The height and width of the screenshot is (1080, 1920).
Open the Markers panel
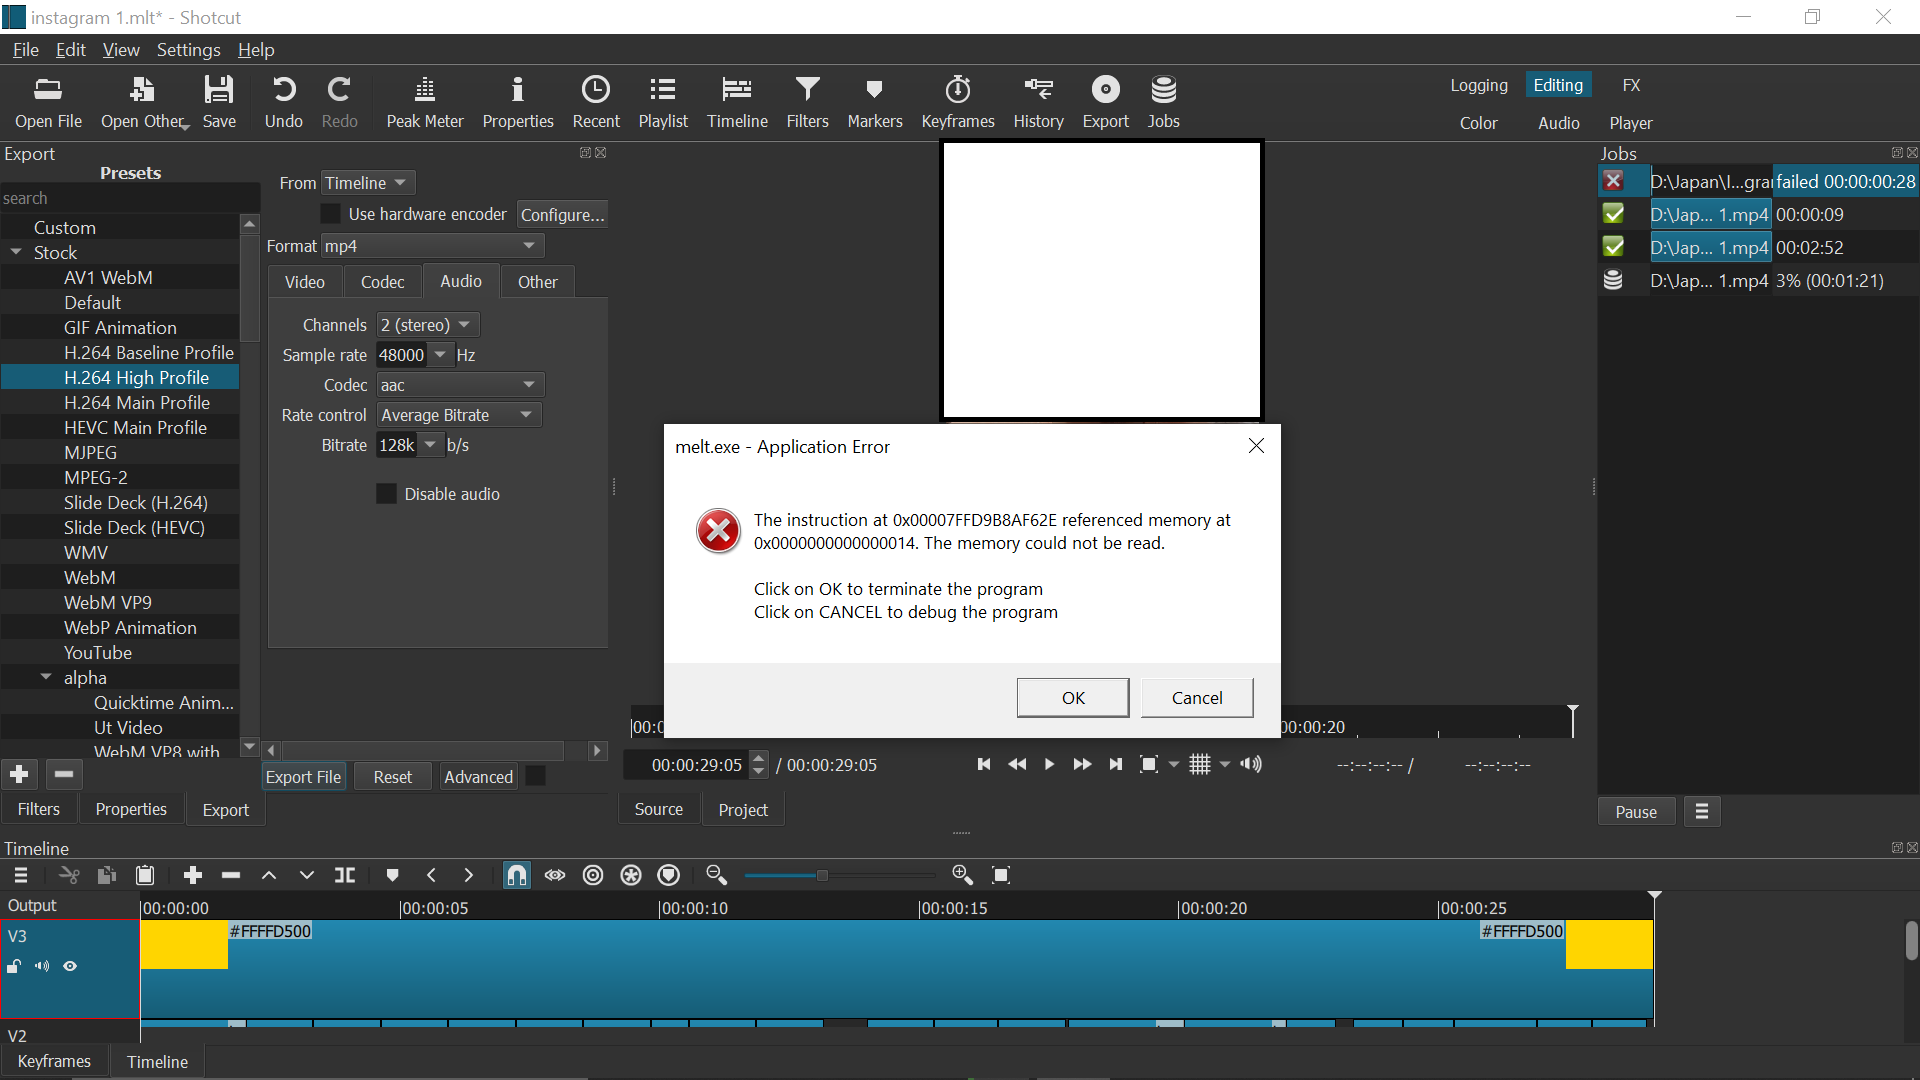coord(875,102)
